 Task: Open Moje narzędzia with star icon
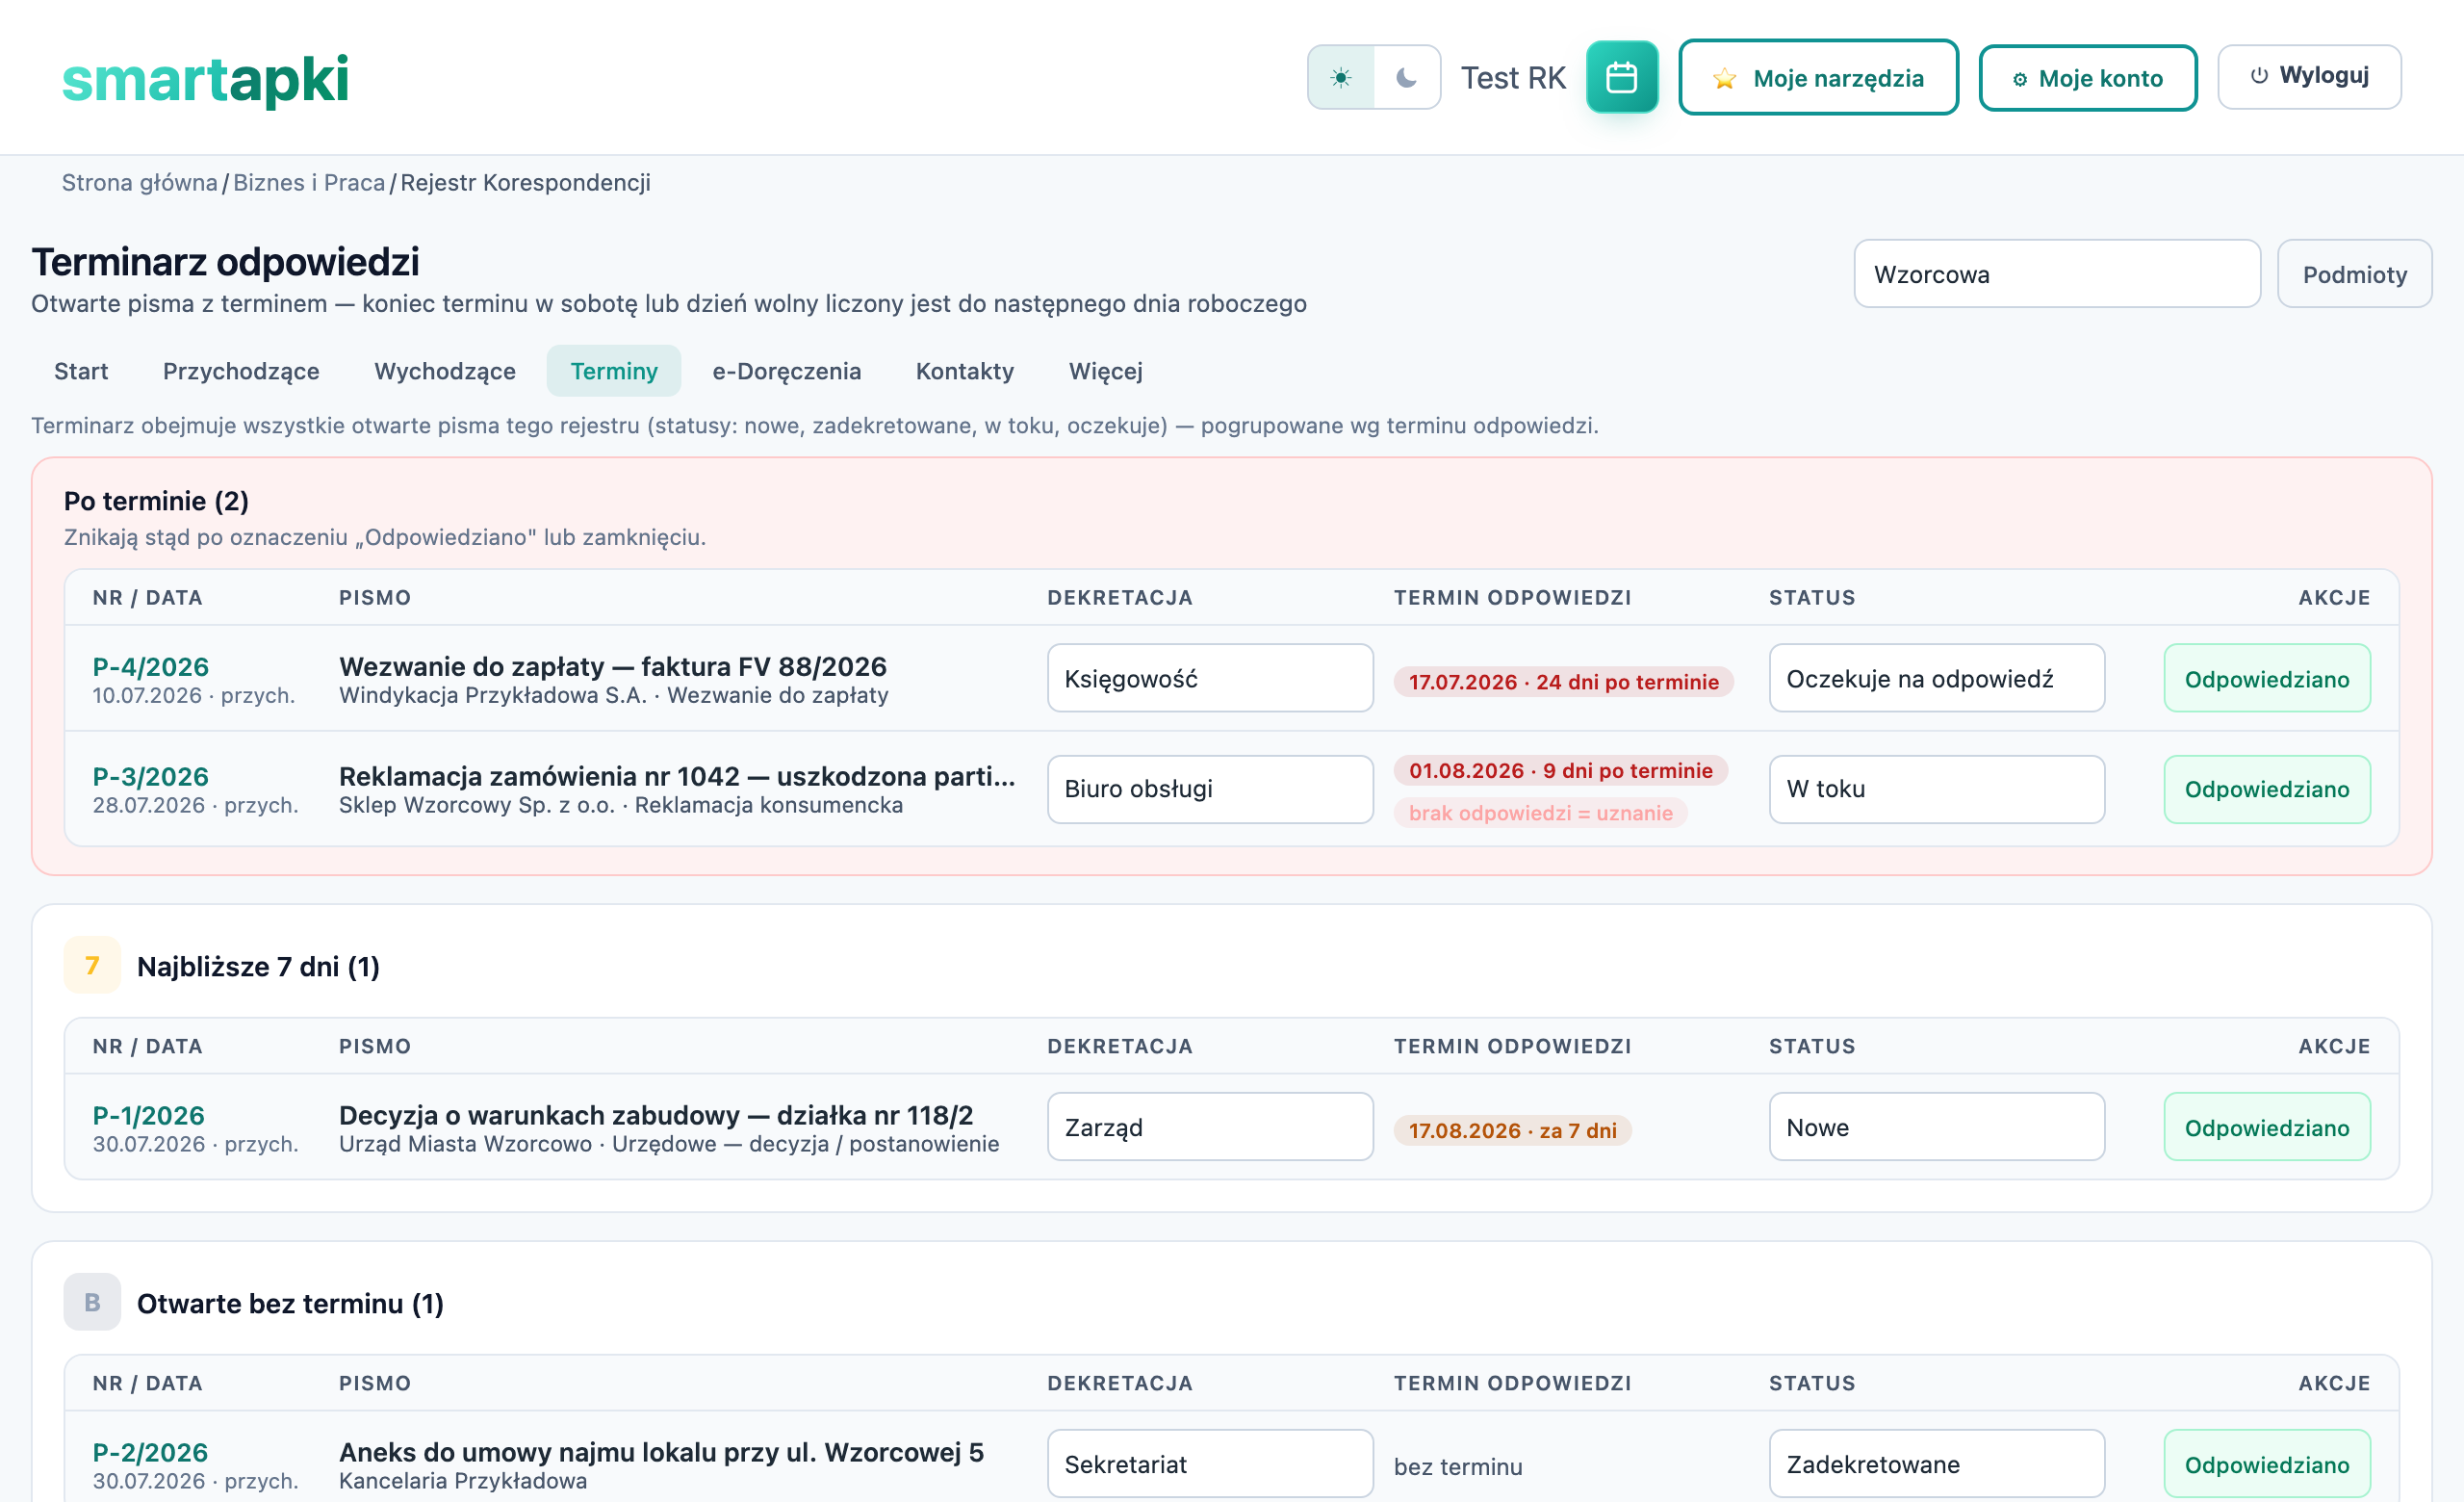(1817, 78)
